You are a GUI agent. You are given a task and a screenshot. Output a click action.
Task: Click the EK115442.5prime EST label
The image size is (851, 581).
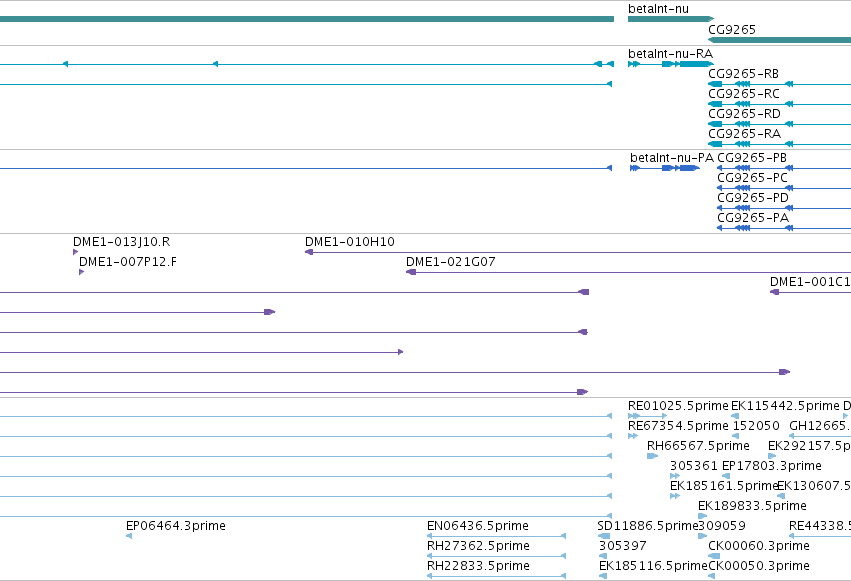(785, 406)
